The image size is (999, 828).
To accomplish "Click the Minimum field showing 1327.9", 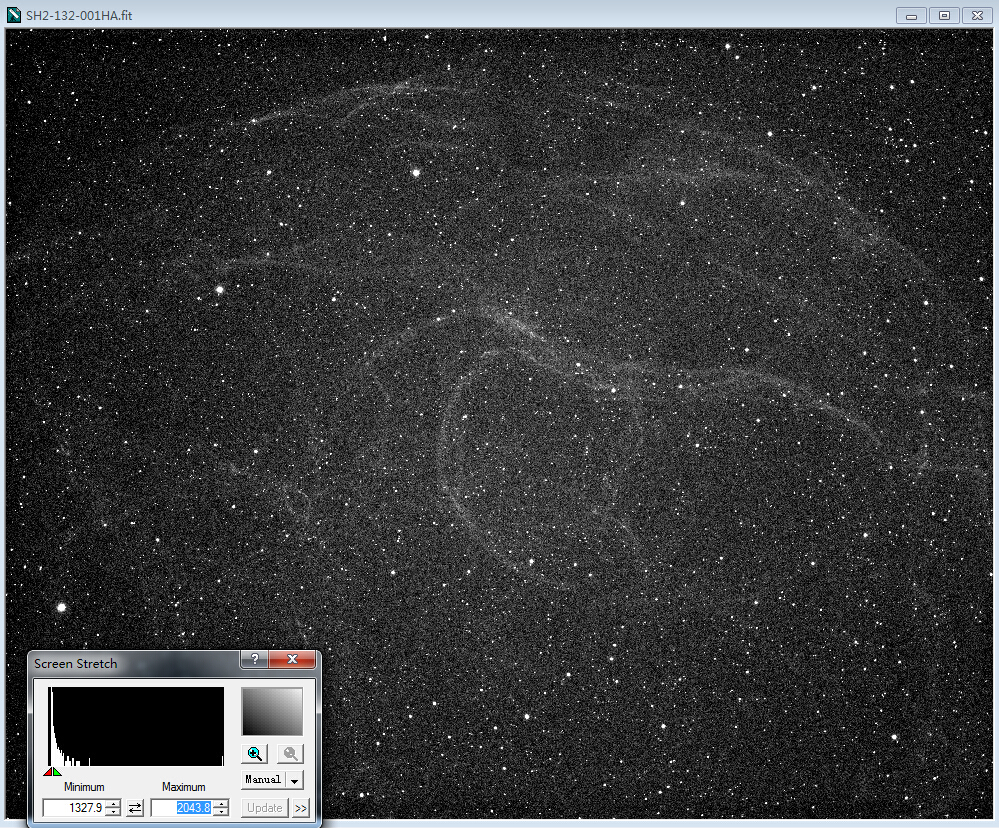I will (74, 808).
